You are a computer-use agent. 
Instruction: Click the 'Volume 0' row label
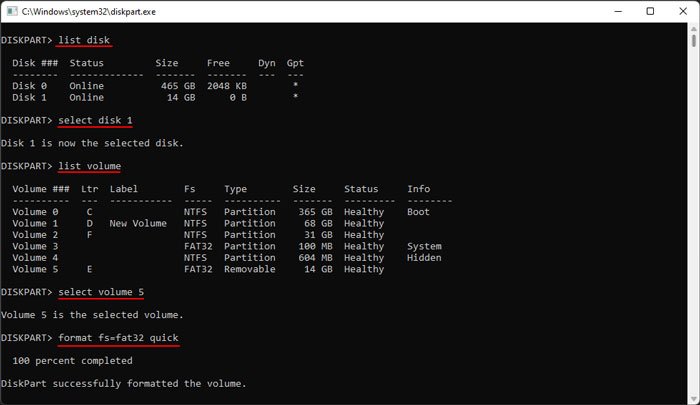point(35,212)
